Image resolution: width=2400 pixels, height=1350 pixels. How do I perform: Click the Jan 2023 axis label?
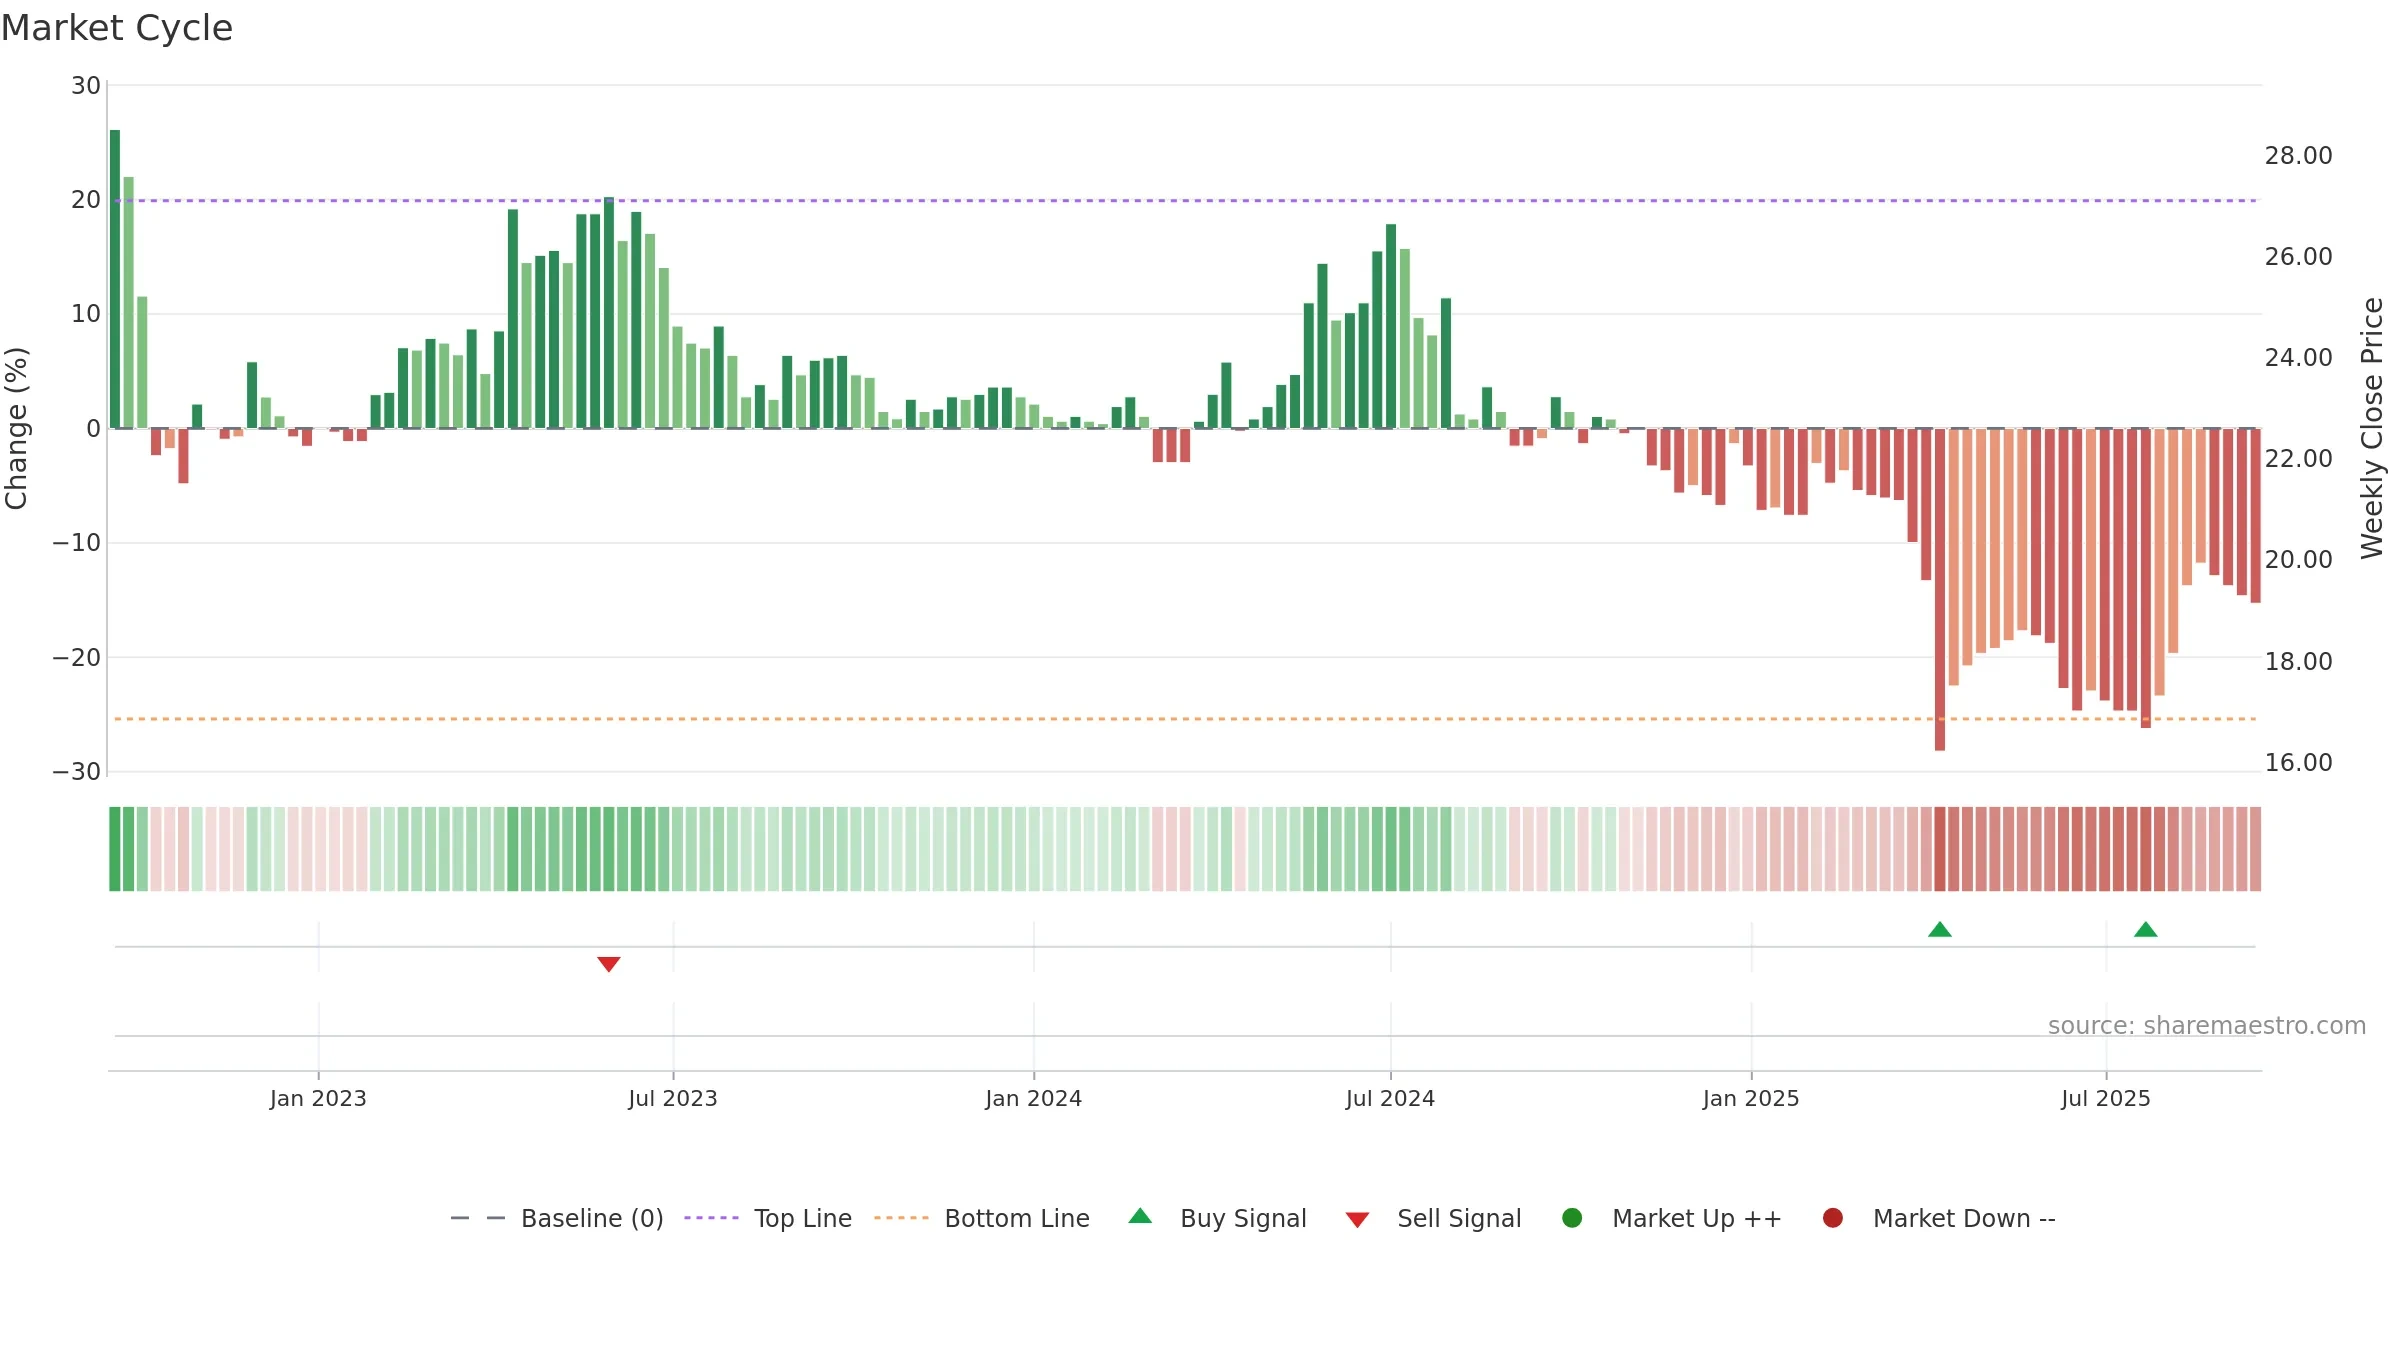click(x=318, y=1099)
